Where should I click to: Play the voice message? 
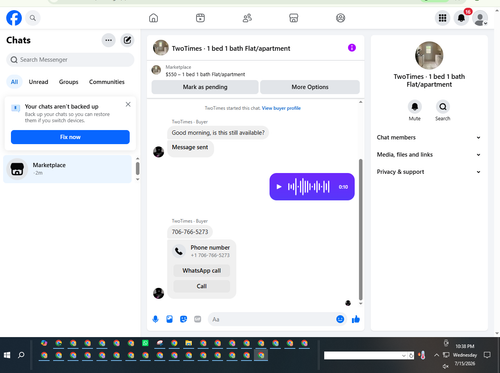(x=279, y=187)
